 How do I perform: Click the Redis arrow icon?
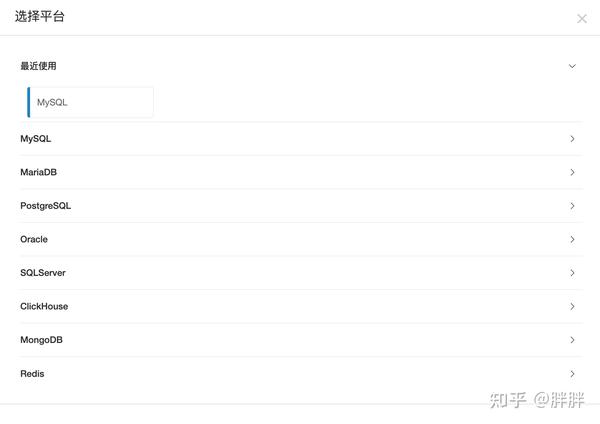coord(572,374)
